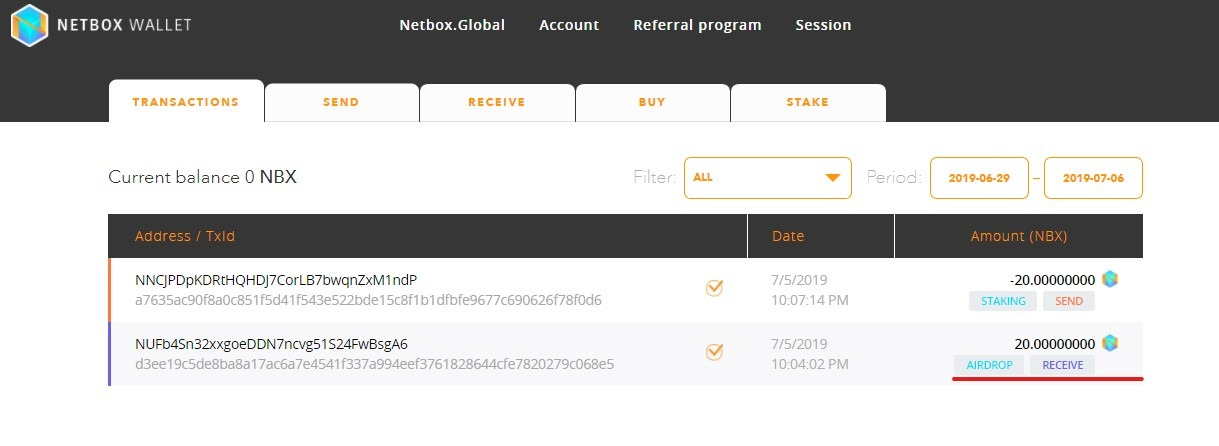This screenshot has width=1219, height=446.
Task: Click confirmed checkmark icon on NUFb4Sn transaction
Action: [x=714, y=352]
